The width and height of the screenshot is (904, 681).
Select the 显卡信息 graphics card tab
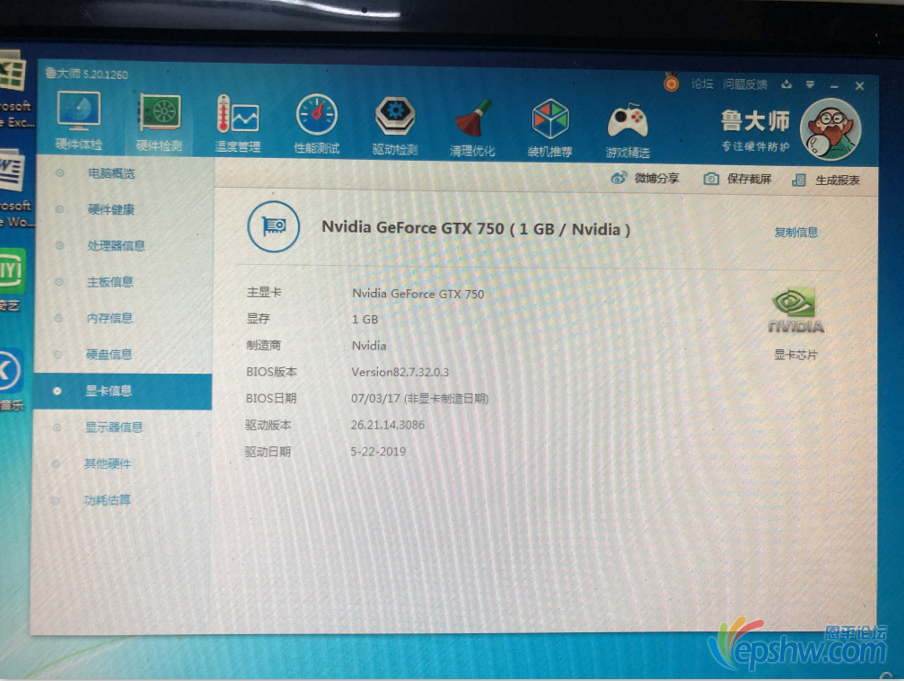tap(122, 391)
